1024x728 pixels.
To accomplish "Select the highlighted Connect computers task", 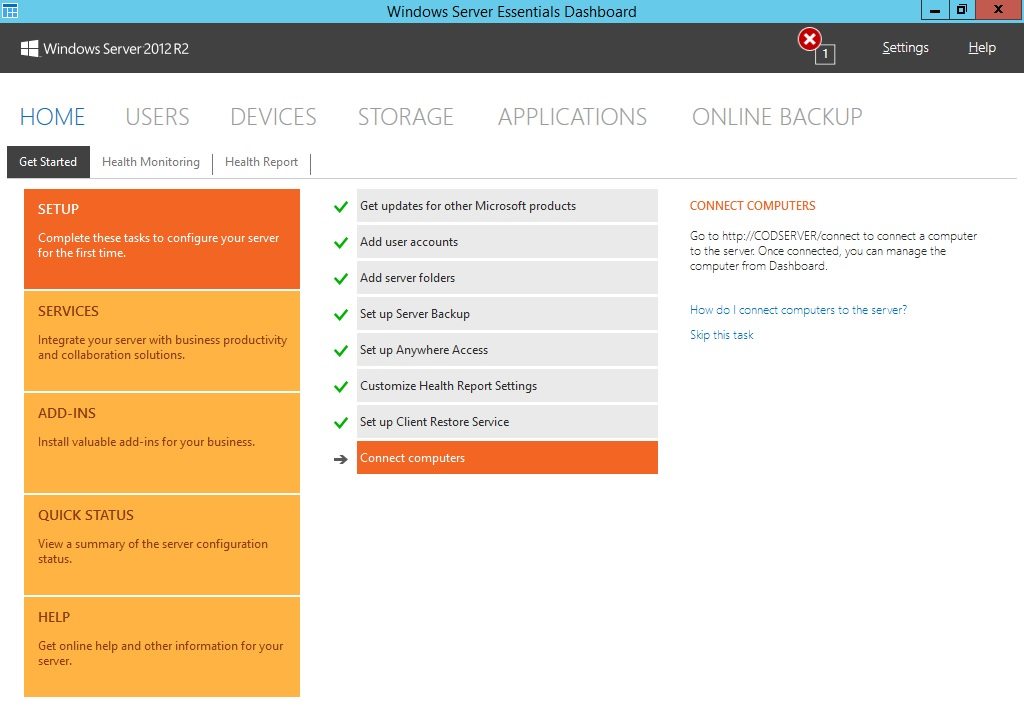I will [507, 458].
